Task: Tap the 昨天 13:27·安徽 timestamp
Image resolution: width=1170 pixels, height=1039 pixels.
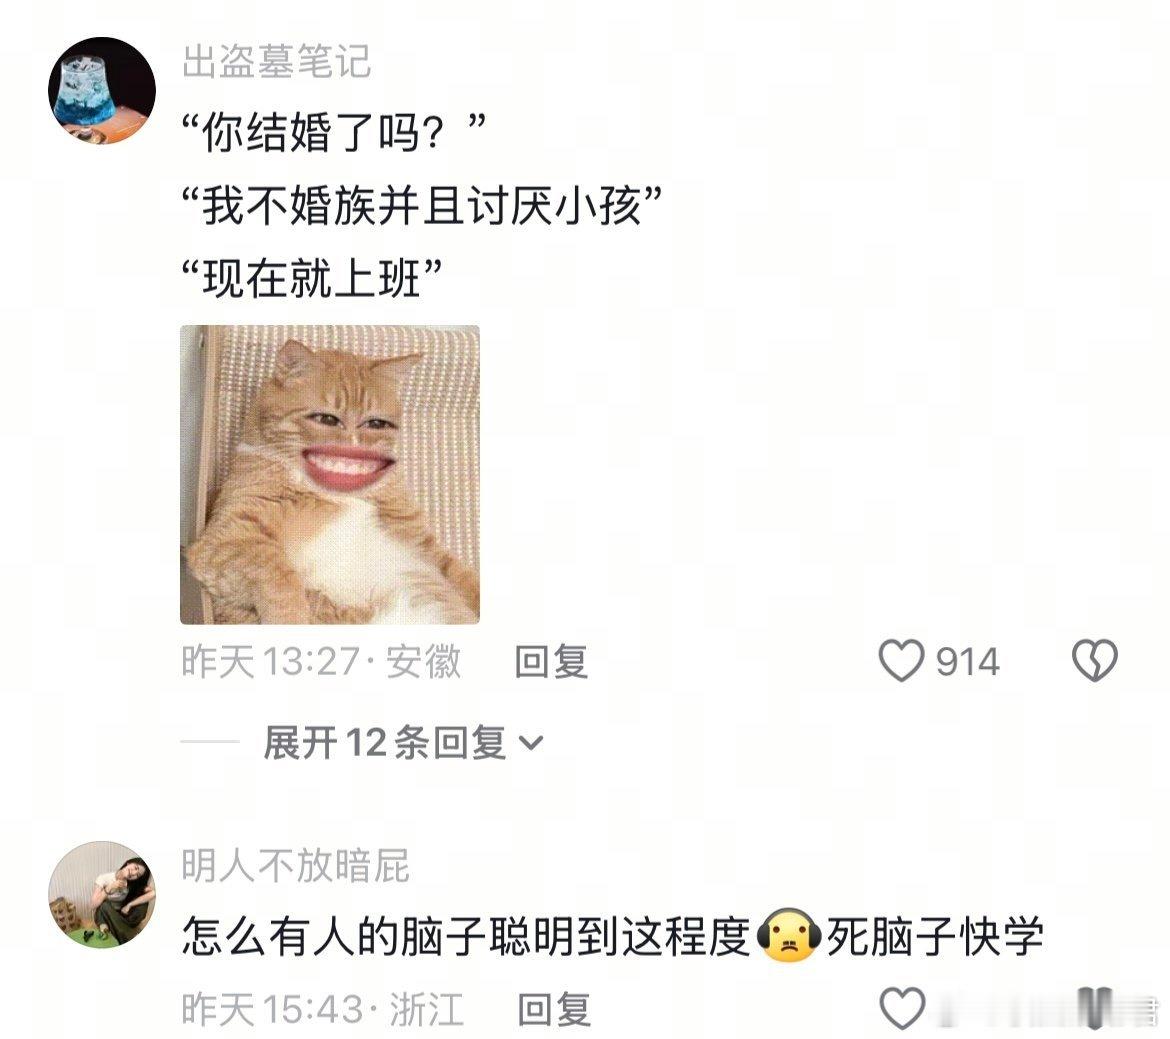Action: point(322,661)
